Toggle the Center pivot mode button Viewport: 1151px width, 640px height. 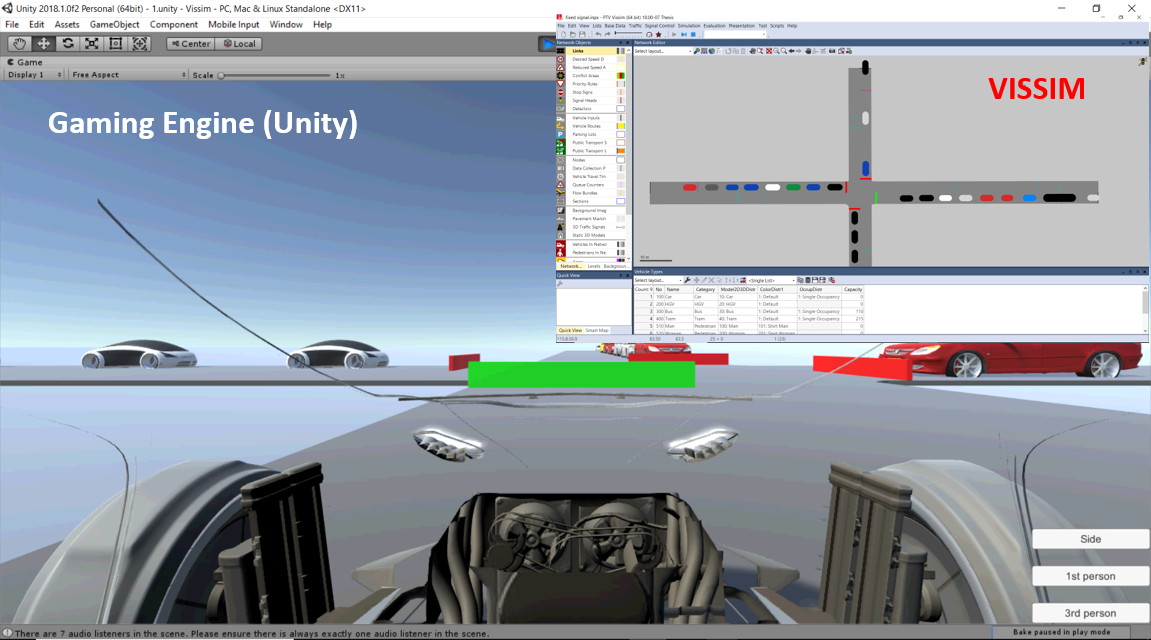[189, 44]
